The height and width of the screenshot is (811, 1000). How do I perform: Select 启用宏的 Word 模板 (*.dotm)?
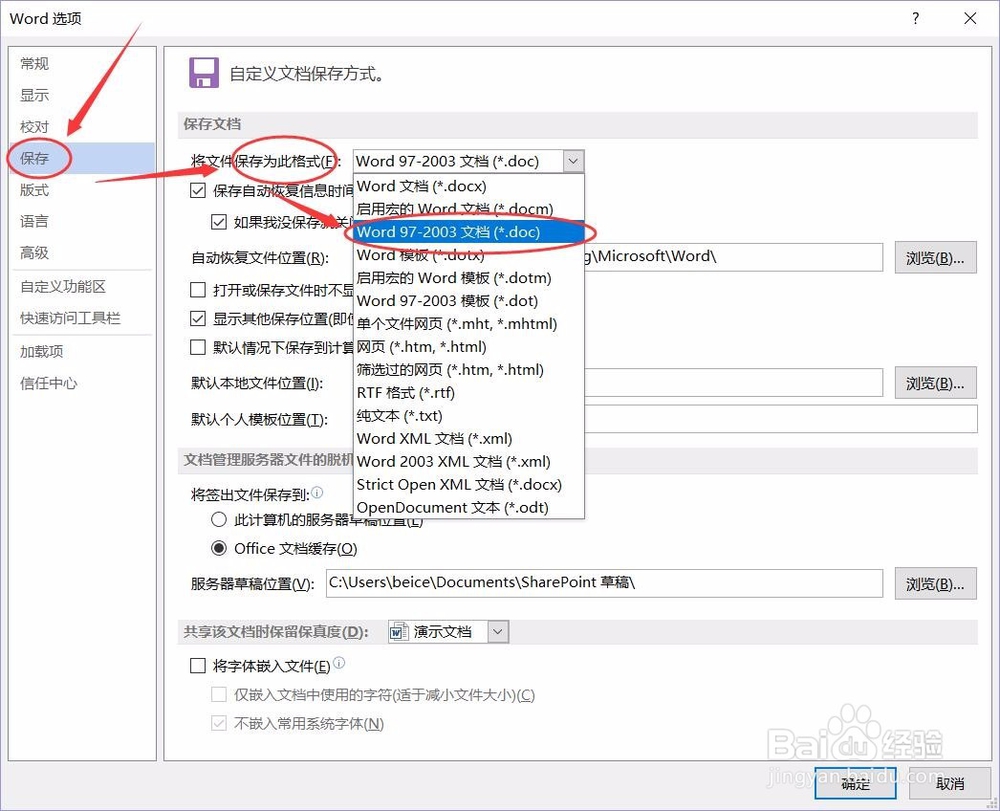(469, 278)
